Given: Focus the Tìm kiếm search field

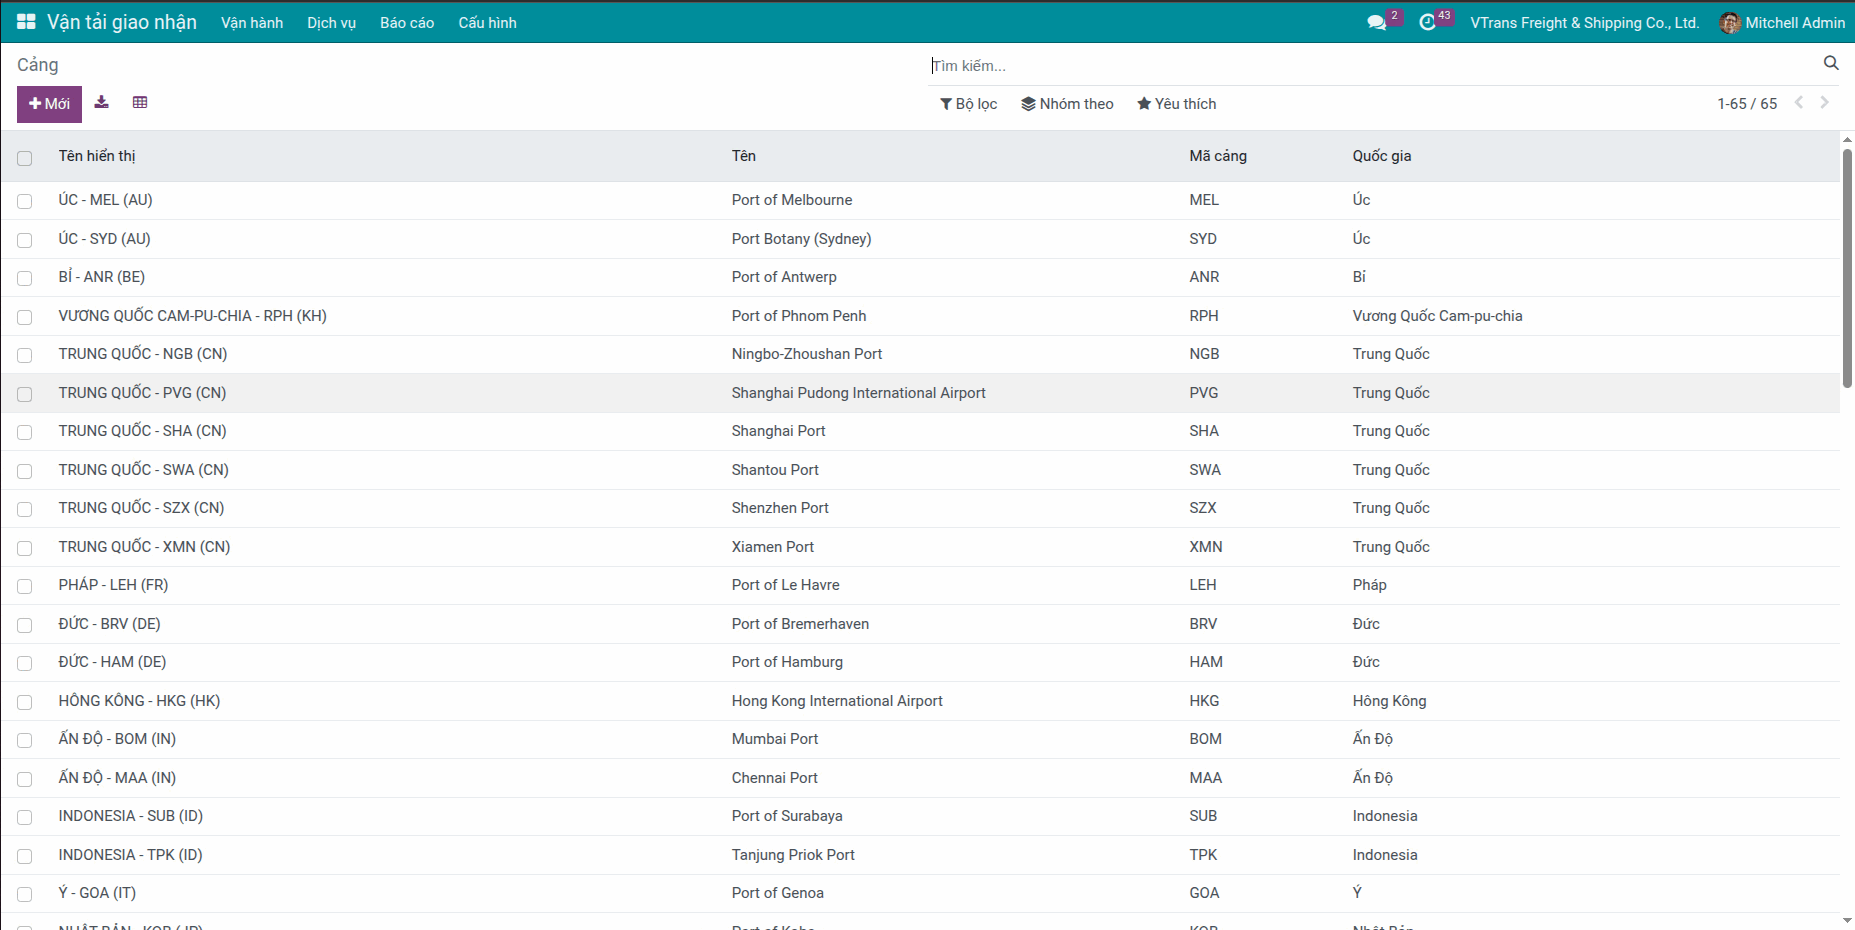Looking at the screenshot, I should 1370,66.
